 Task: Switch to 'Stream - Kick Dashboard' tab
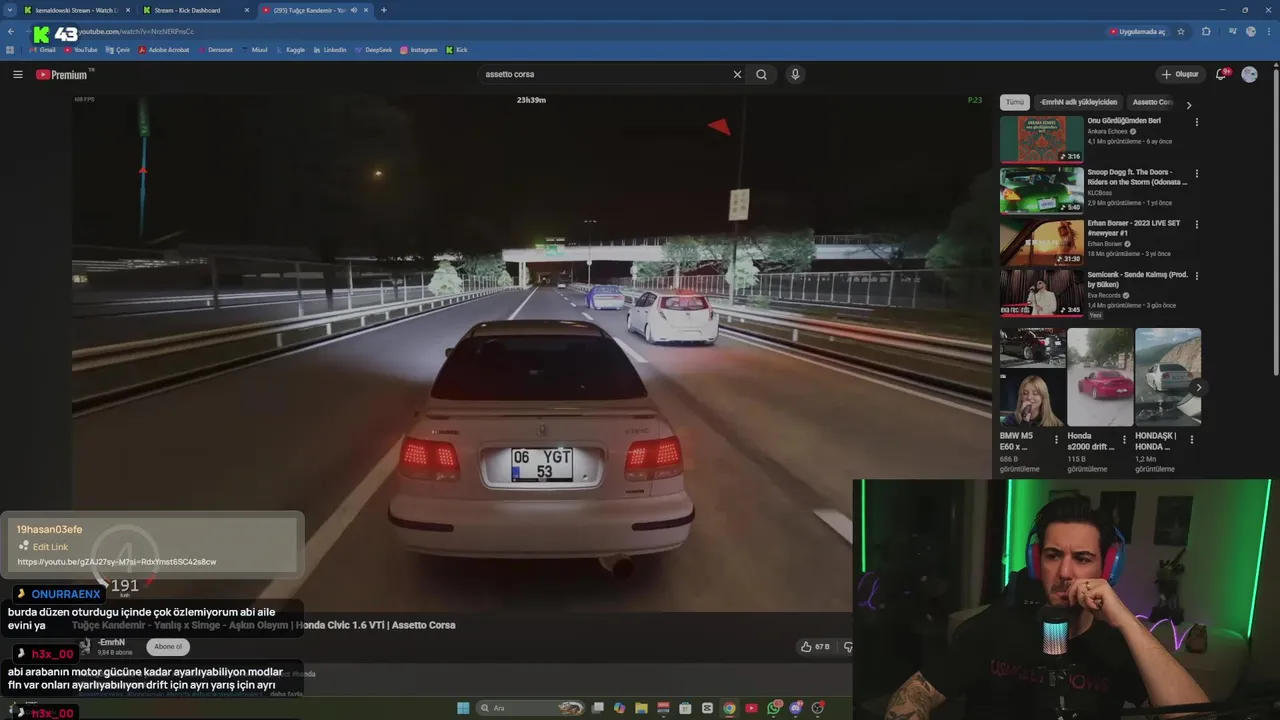pos(195,10)
